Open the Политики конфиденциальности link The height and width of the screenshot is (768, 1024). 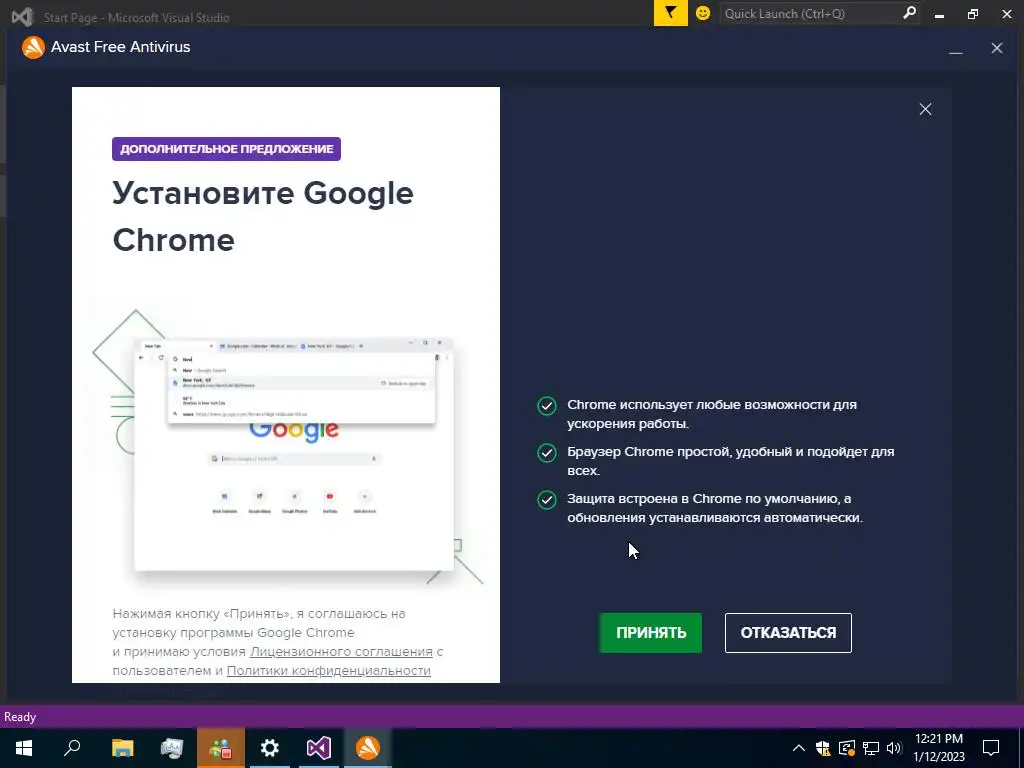tap(328, 670)
